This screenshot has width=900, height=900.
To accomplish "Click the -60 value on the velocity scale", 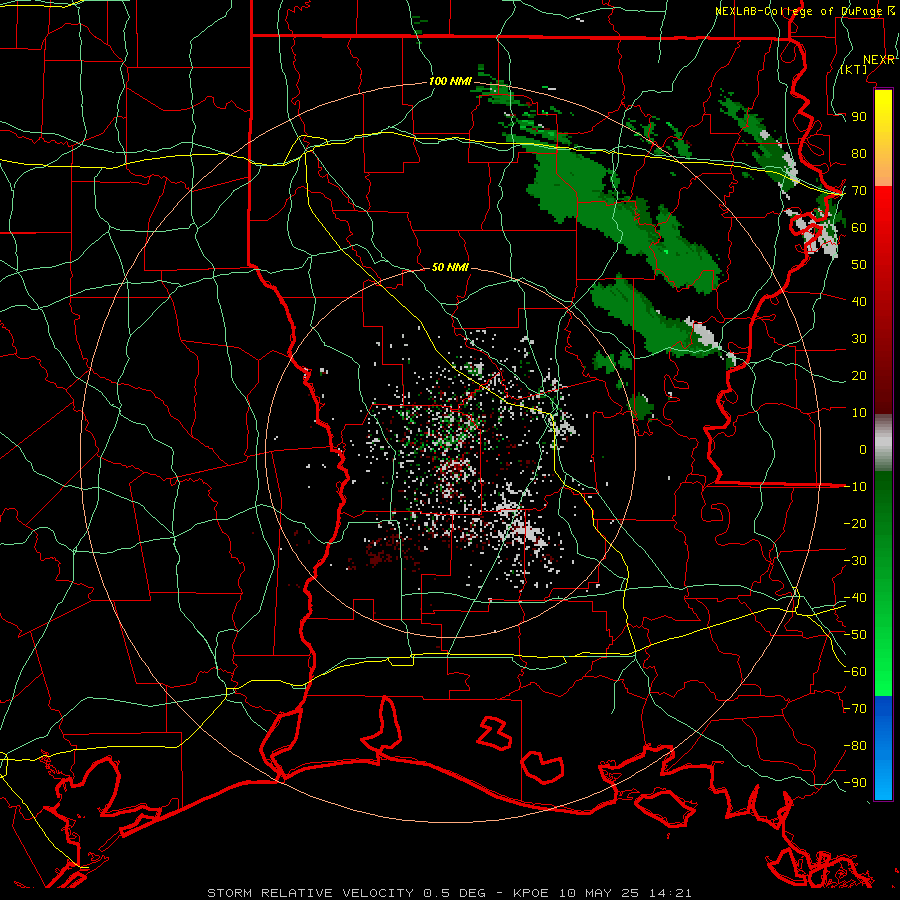I will tap(855, 672).
